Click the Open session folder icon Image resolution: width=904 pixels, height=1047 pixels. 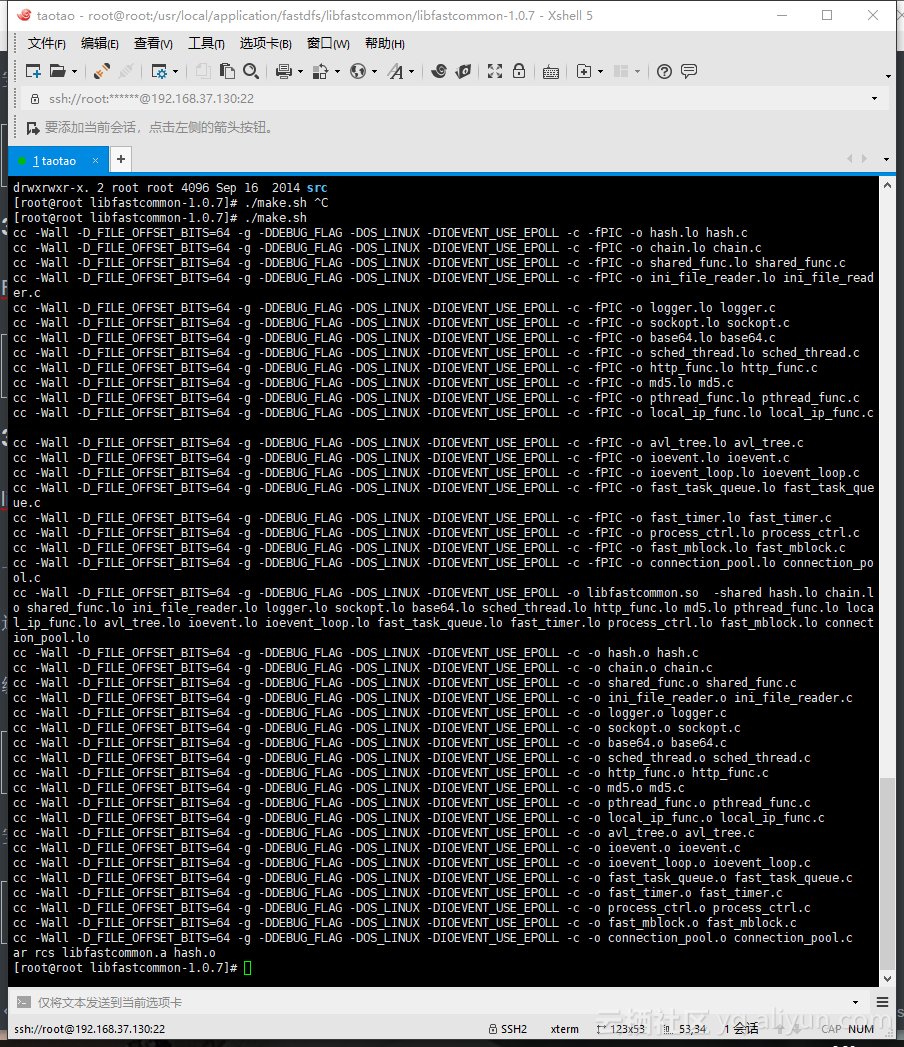coord(58,71)
